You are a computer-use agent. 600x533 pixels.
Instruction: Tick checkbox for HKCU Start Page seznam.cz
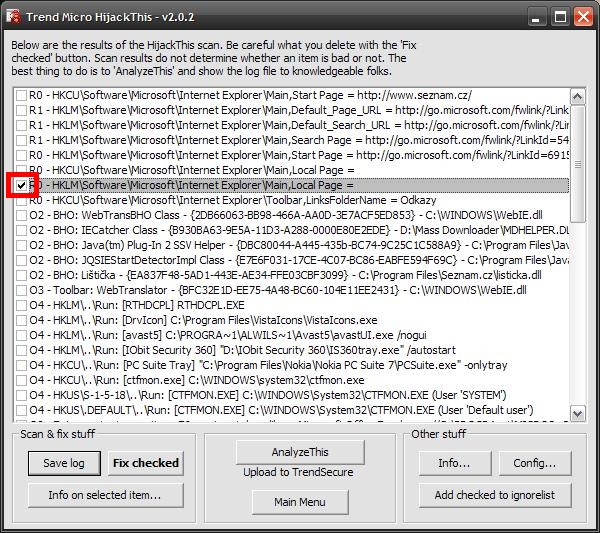21,95
